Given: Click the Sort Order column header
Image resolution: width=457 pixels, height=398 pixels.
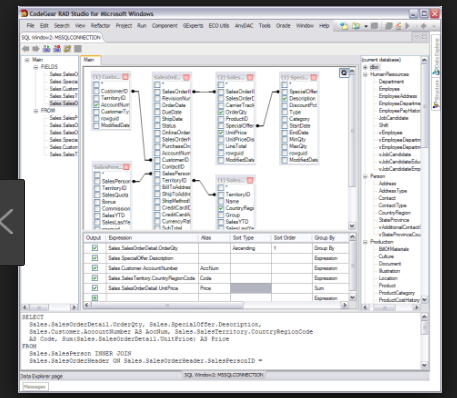Looking at the screenshot, I should pos(292,238).
